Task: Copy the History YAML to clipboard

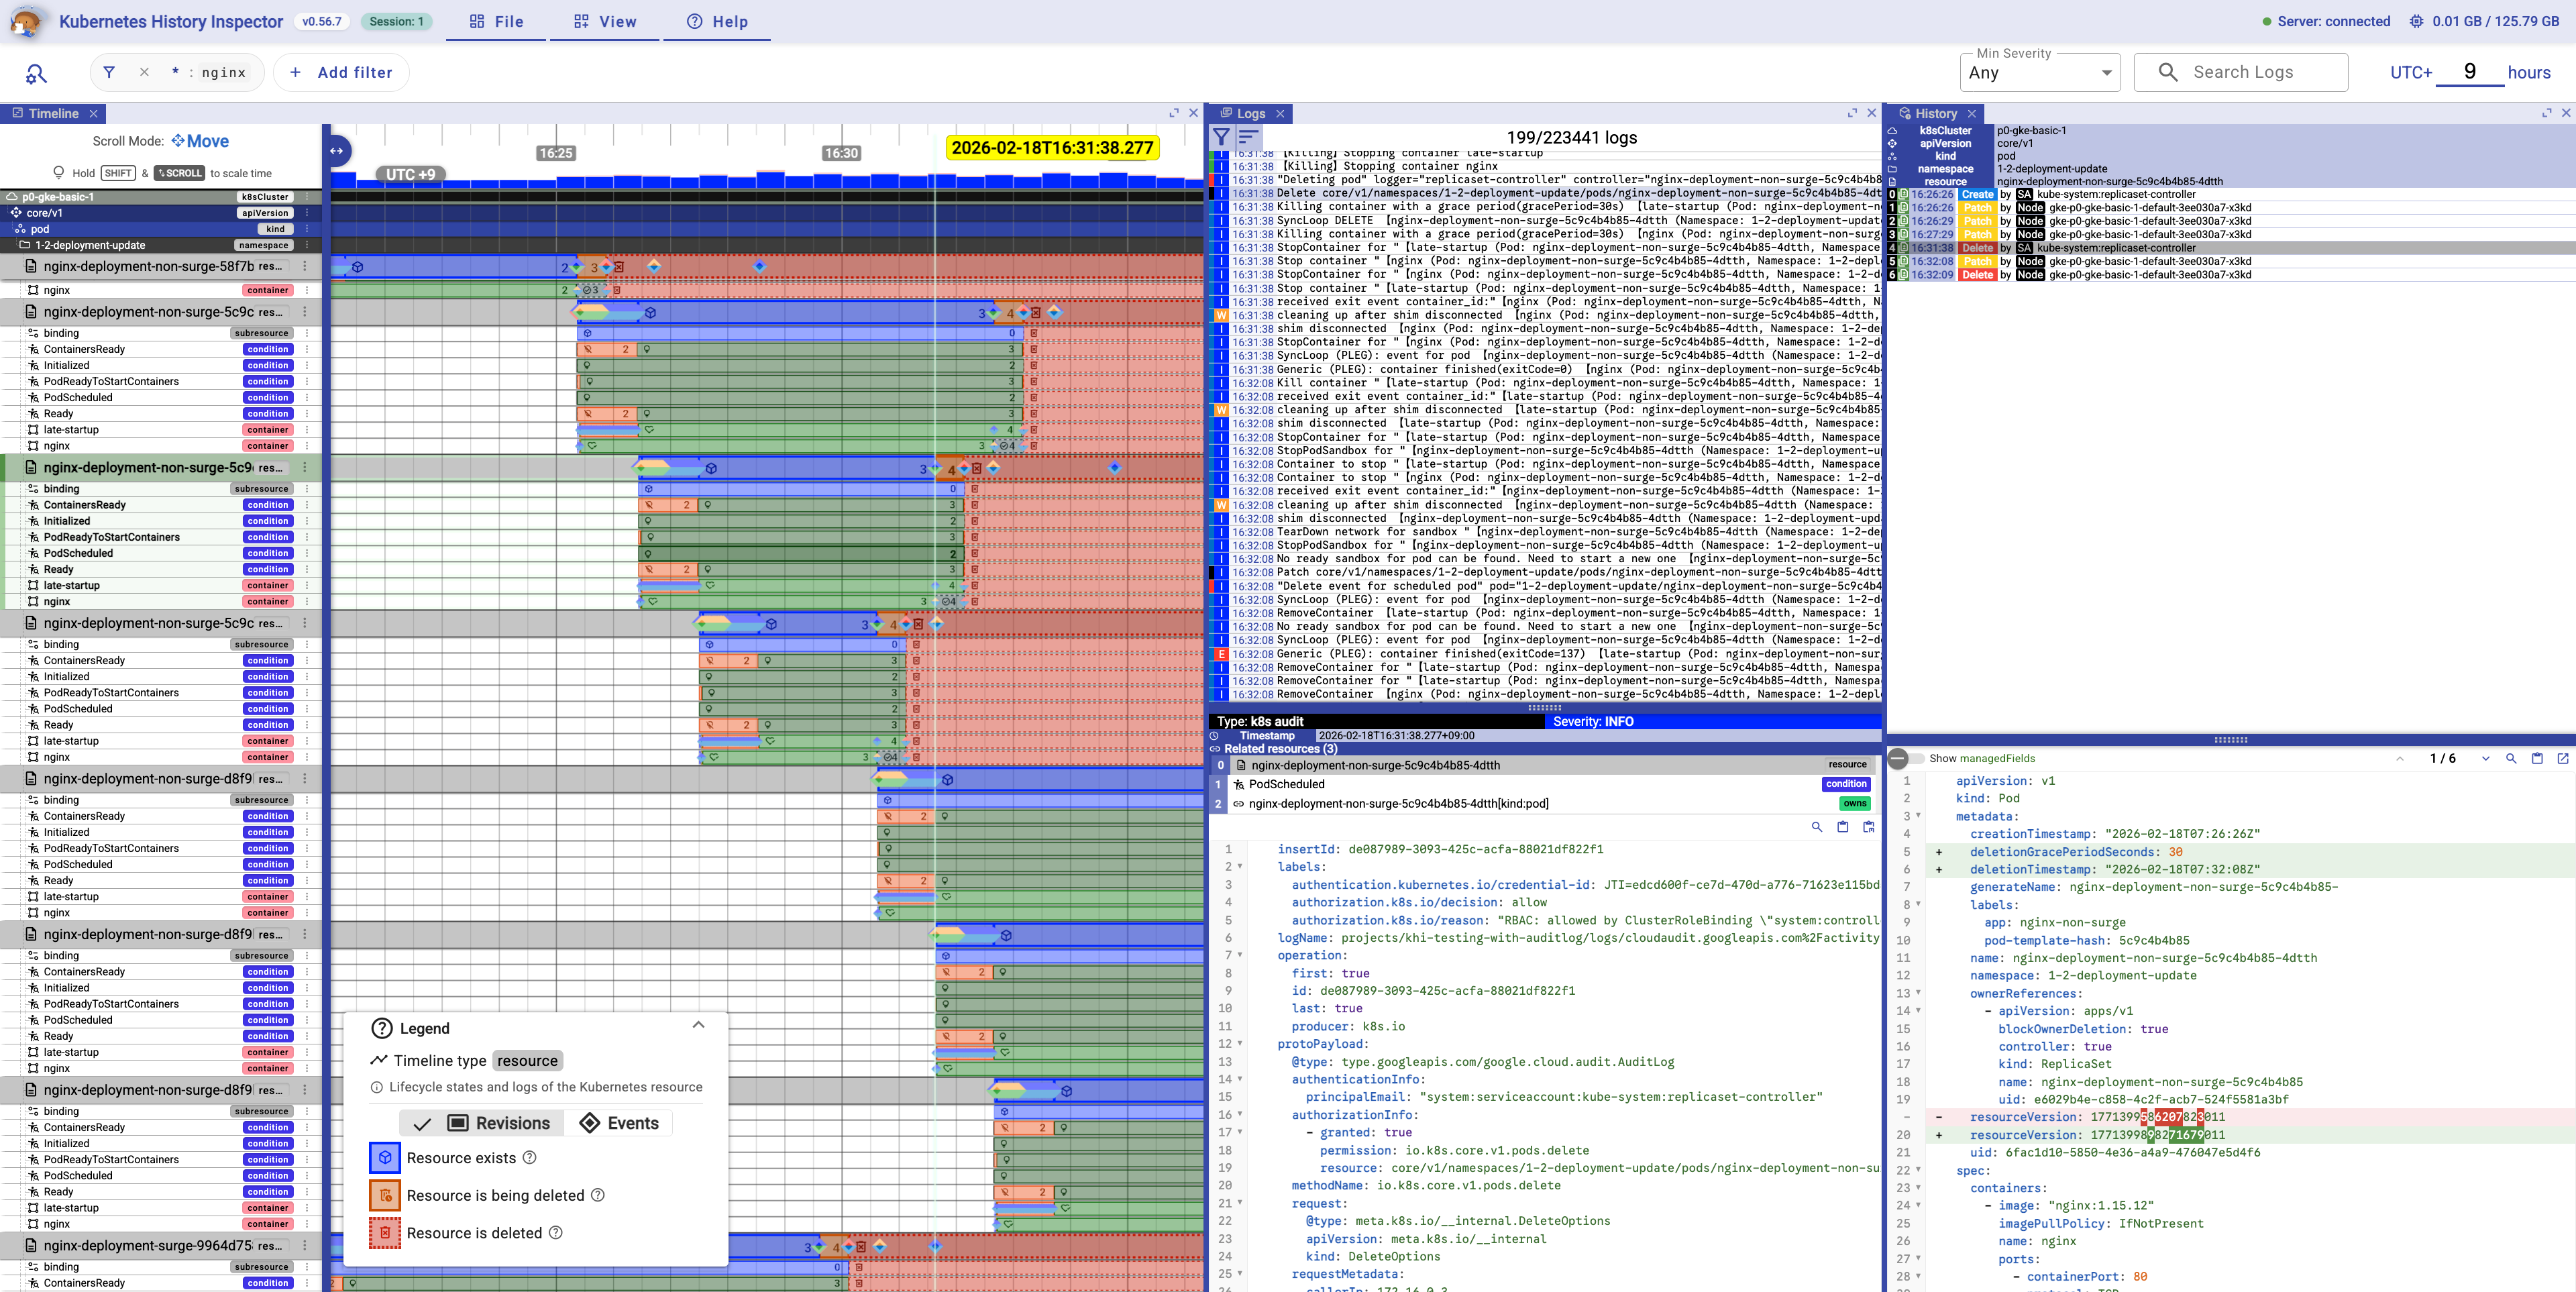Action: pos(2537,758)
